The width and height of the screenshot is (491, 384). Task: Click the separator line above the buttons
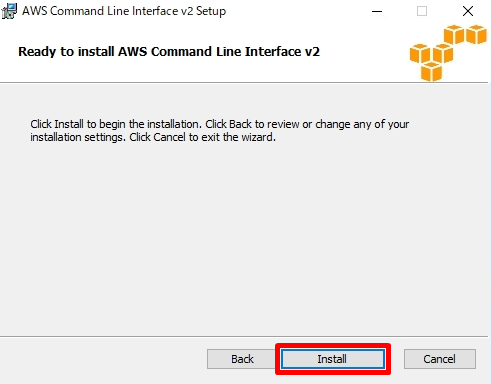point(243,336)
